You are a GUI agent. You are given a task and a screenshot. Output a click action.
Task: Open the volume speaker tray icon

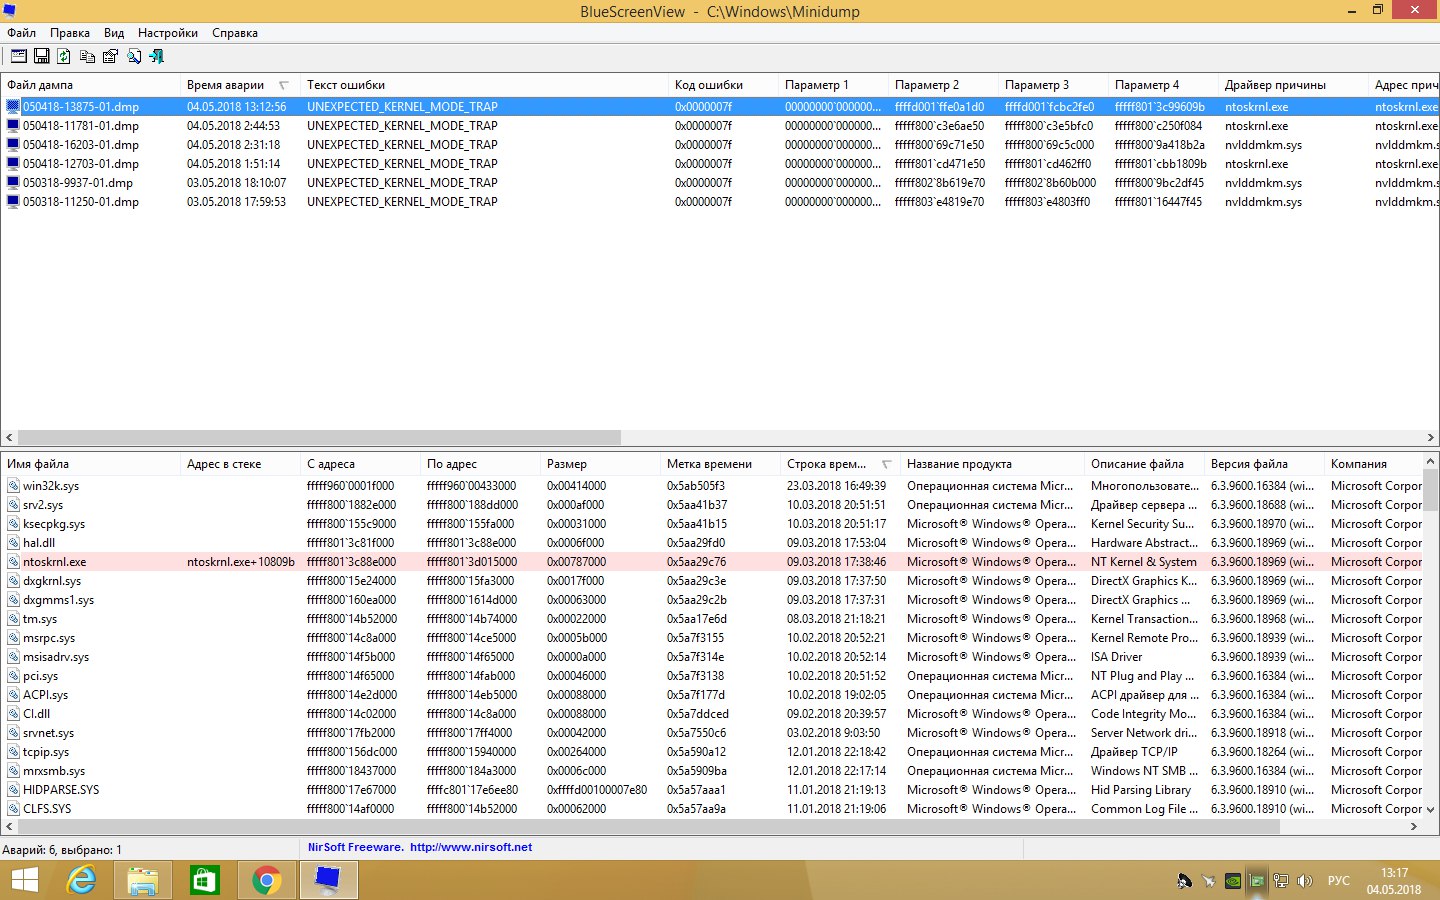[1304, 881]
